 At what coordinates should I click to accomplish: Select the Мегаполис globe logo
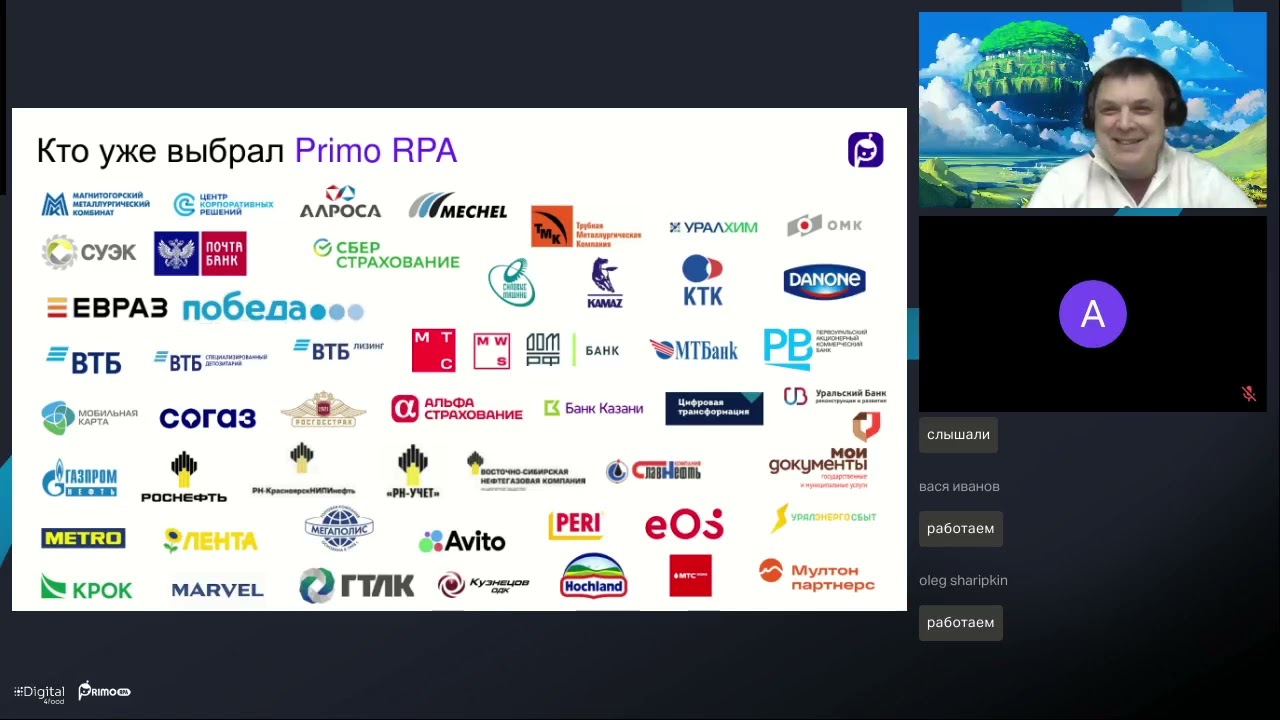click(339, 526)
